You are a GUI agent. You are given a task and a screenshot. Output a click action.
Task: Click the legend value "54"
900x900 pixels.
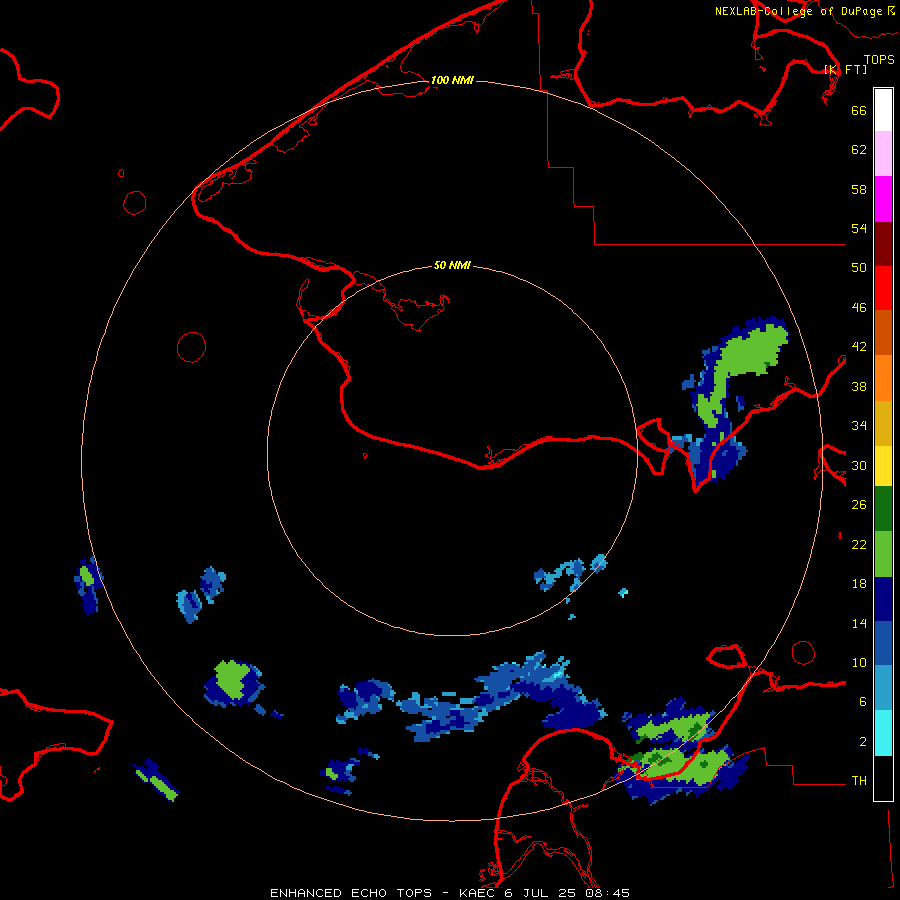(859, 228)
